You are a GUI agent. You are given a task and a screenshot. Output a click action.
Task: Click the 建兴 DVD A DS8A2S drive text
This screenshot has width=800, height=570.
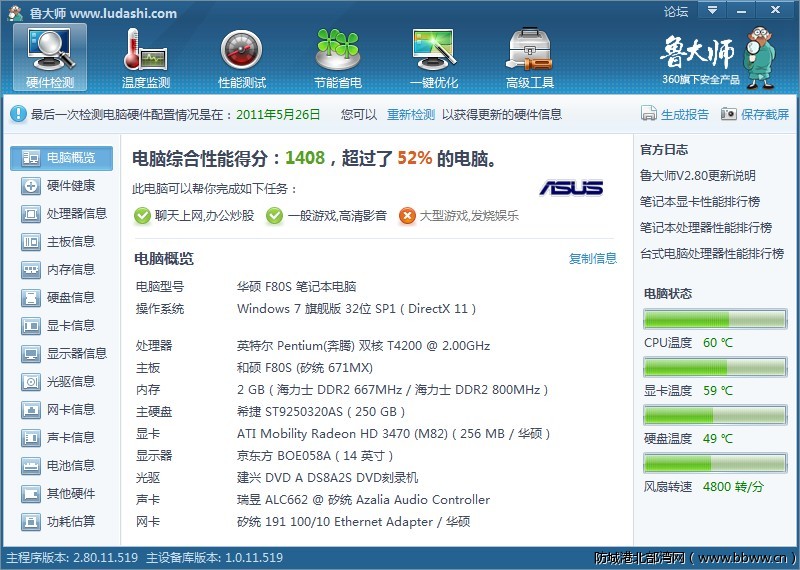point(327,478)
